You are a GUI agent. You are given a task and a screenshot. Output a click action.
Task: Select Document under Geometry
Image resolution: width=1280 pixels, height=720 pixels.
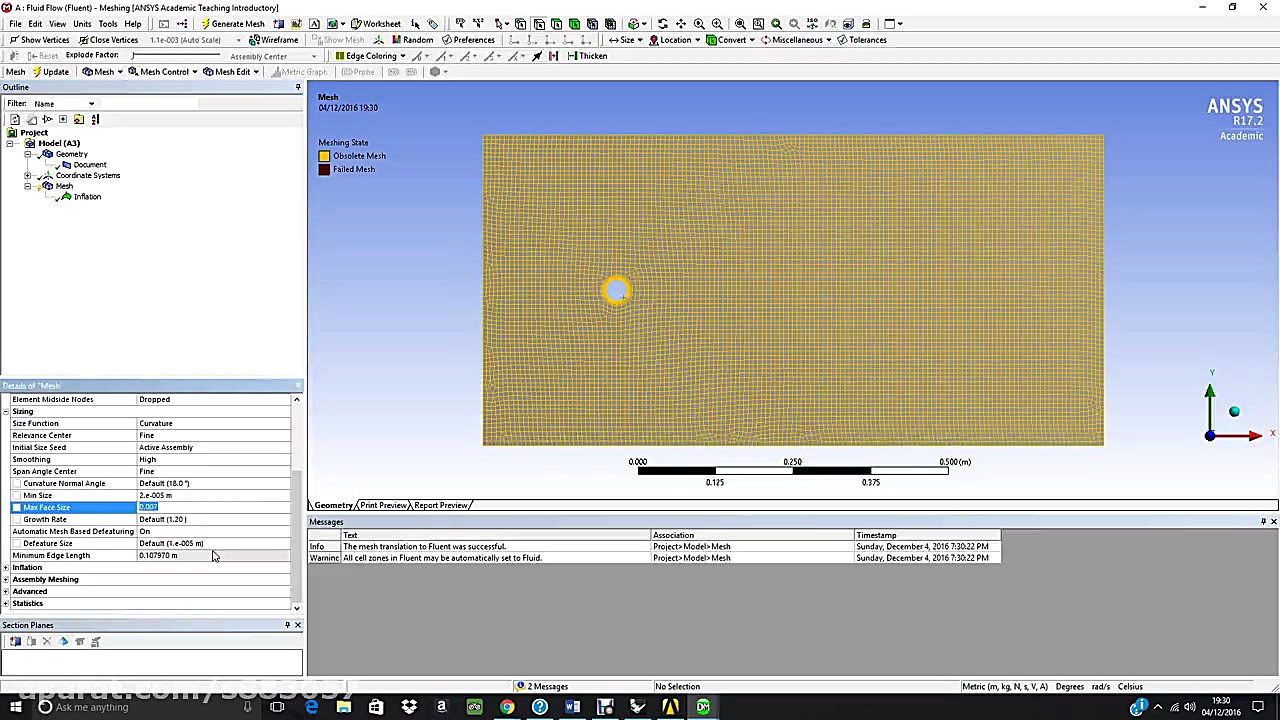(89, 165)
